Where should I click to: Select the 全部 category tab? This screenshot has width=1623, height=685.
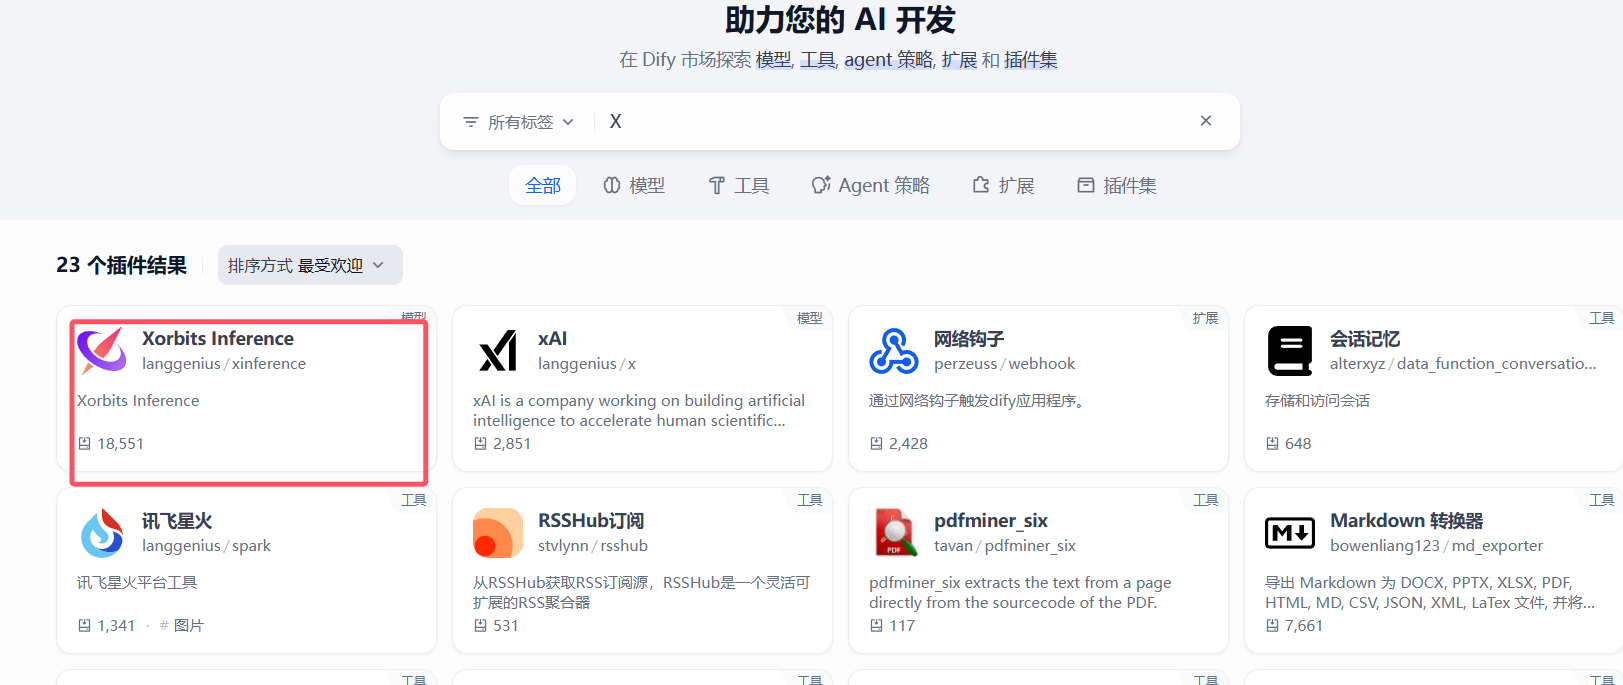pos(543,185)
